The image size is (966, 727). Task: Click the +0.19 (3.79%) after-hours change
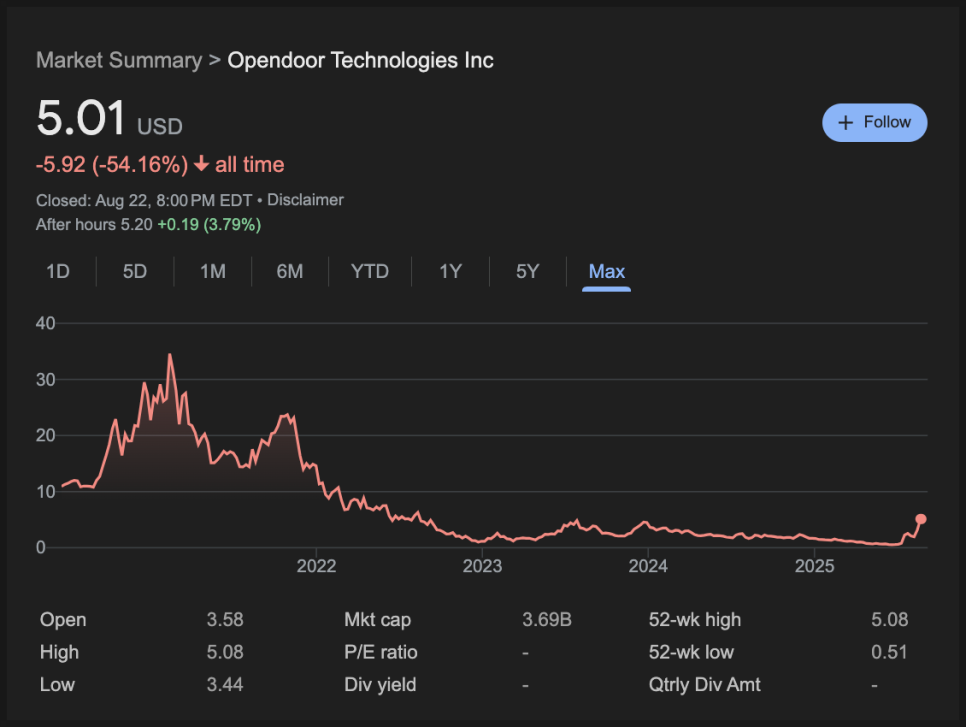[x=209, y=224]
